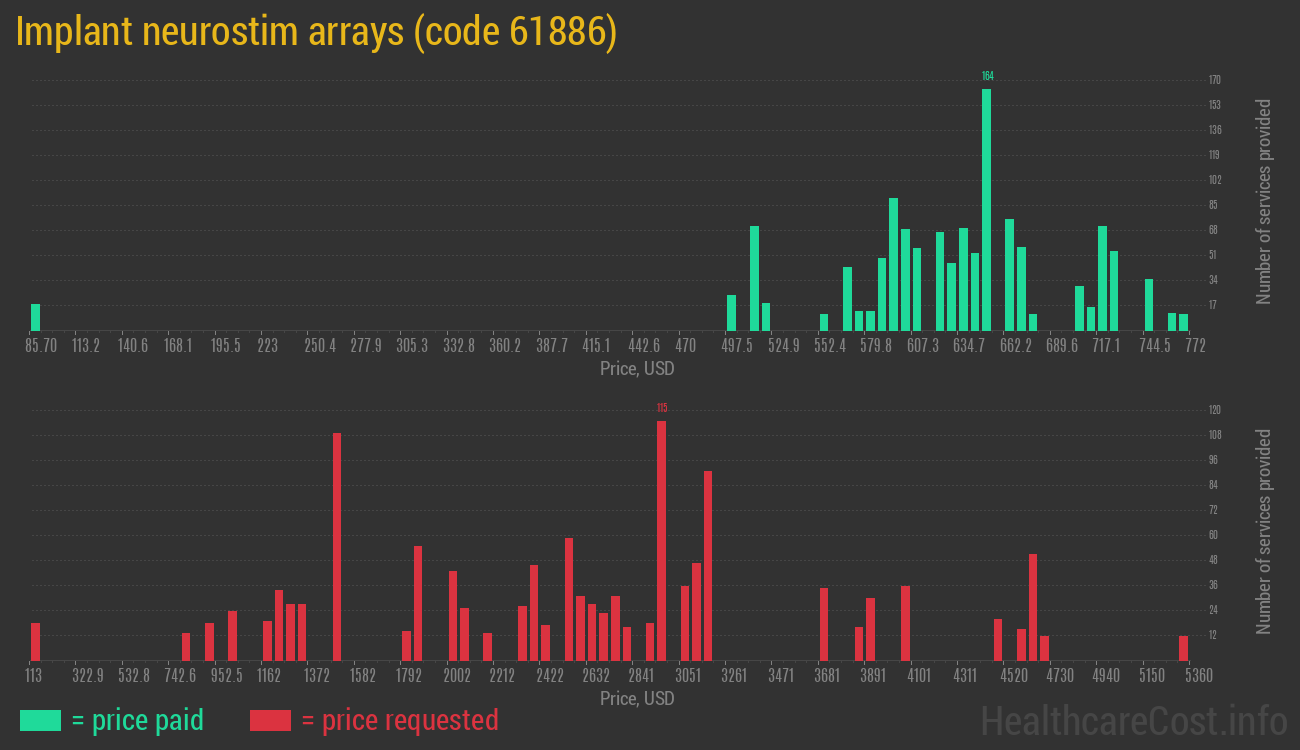Click the red bar at price 113
1300x750 pixels.
[35, 640]
